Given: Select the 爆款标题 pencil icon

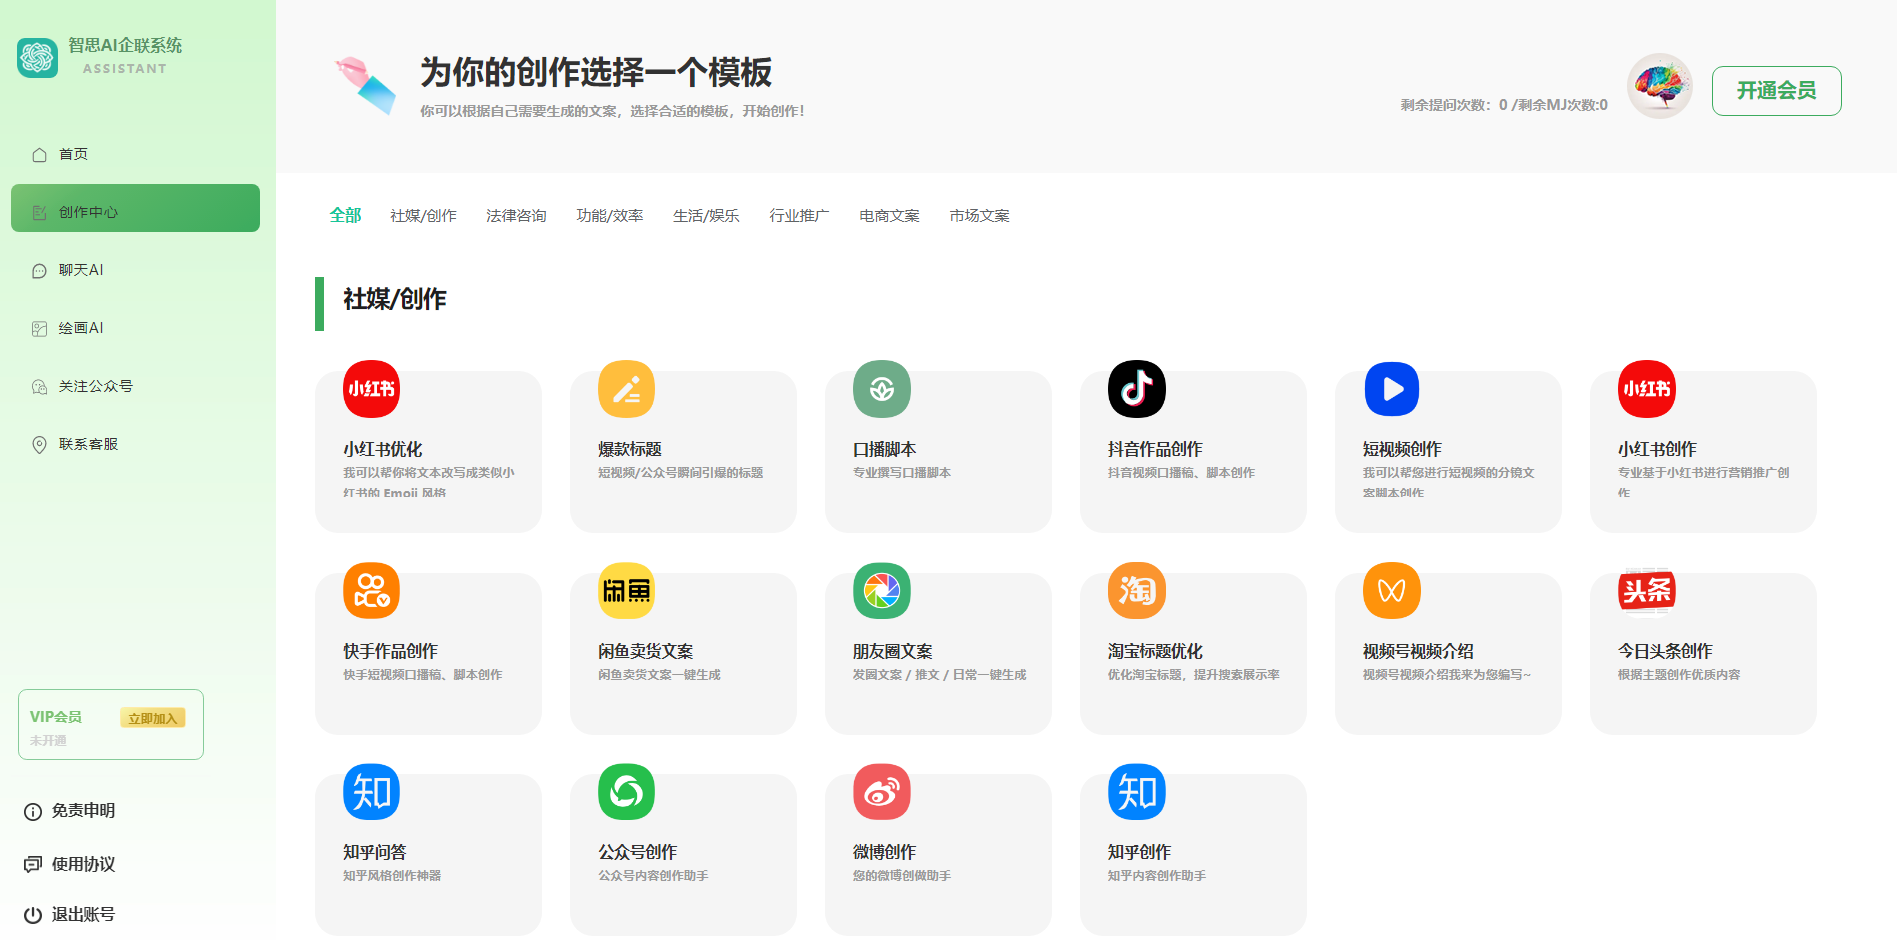Looking at the screenshot, I should tap(626, 389).
